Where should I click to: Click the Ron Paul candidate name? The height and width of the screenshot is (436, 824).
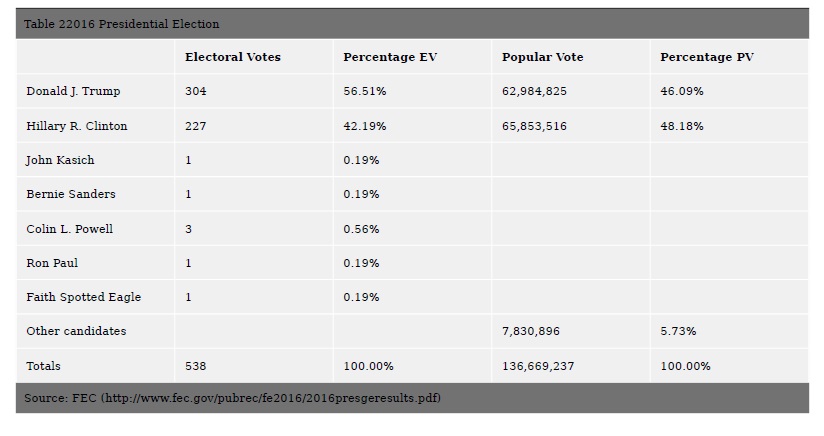pyautogui.click(x=52, y=263)
